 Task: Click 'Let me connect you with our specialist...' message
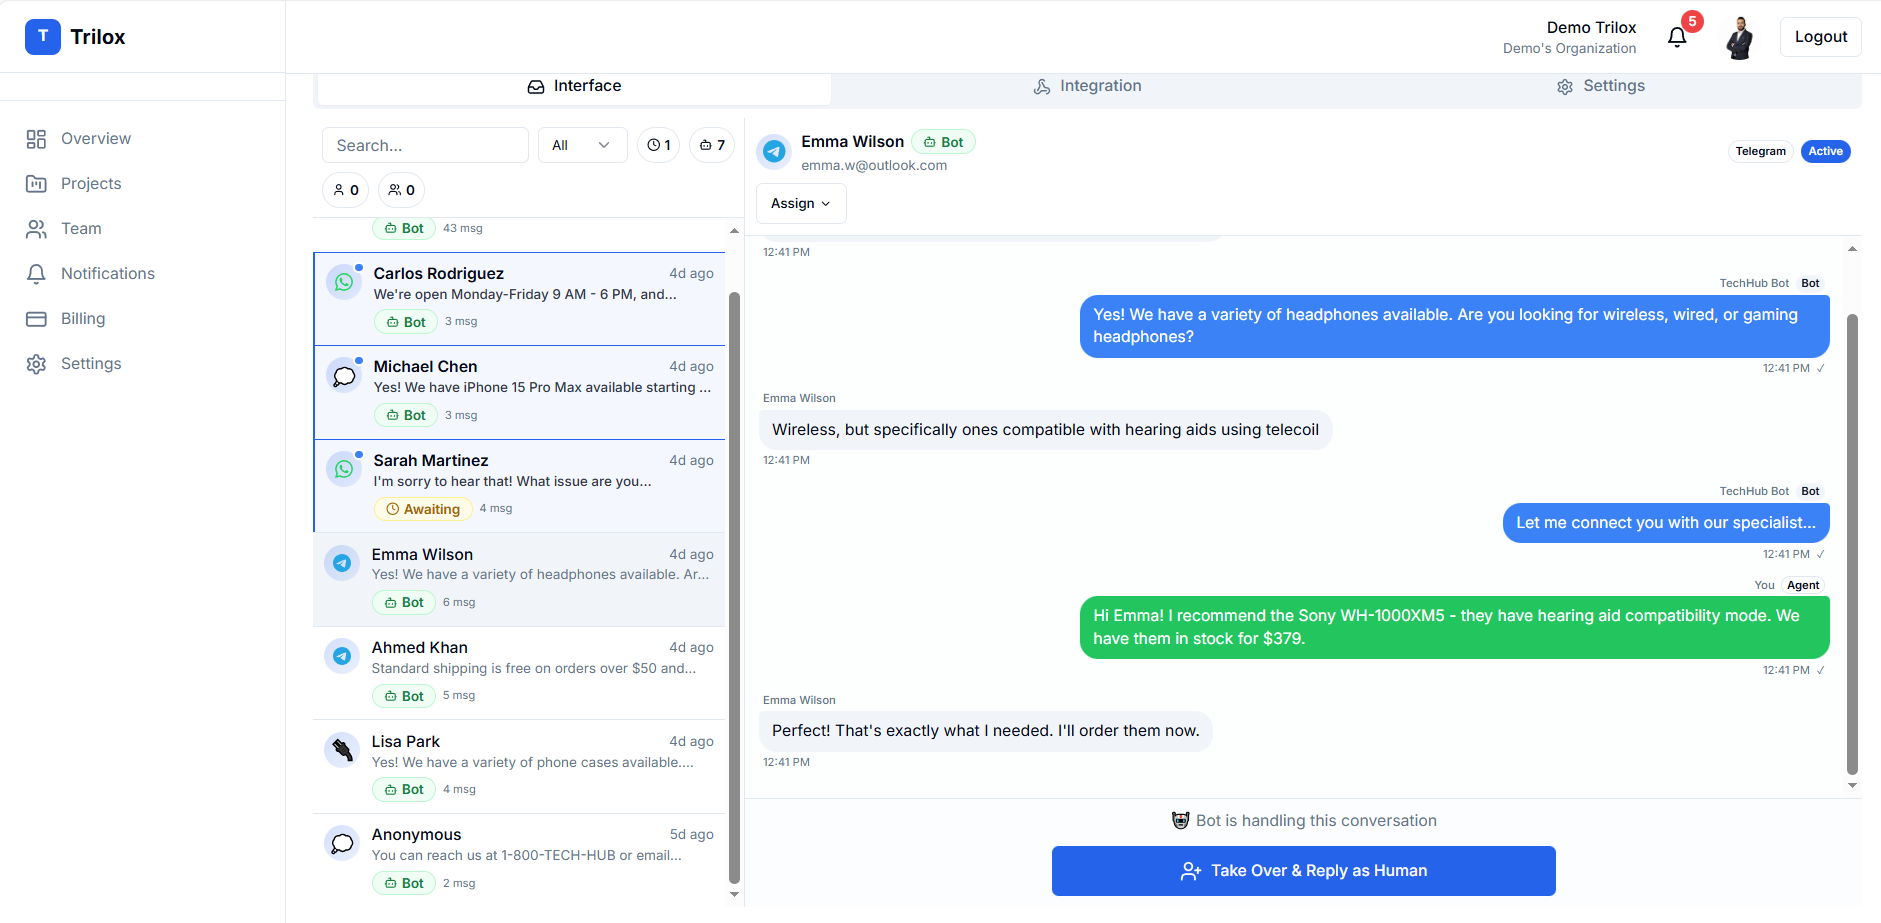(x=1666, y=523)
